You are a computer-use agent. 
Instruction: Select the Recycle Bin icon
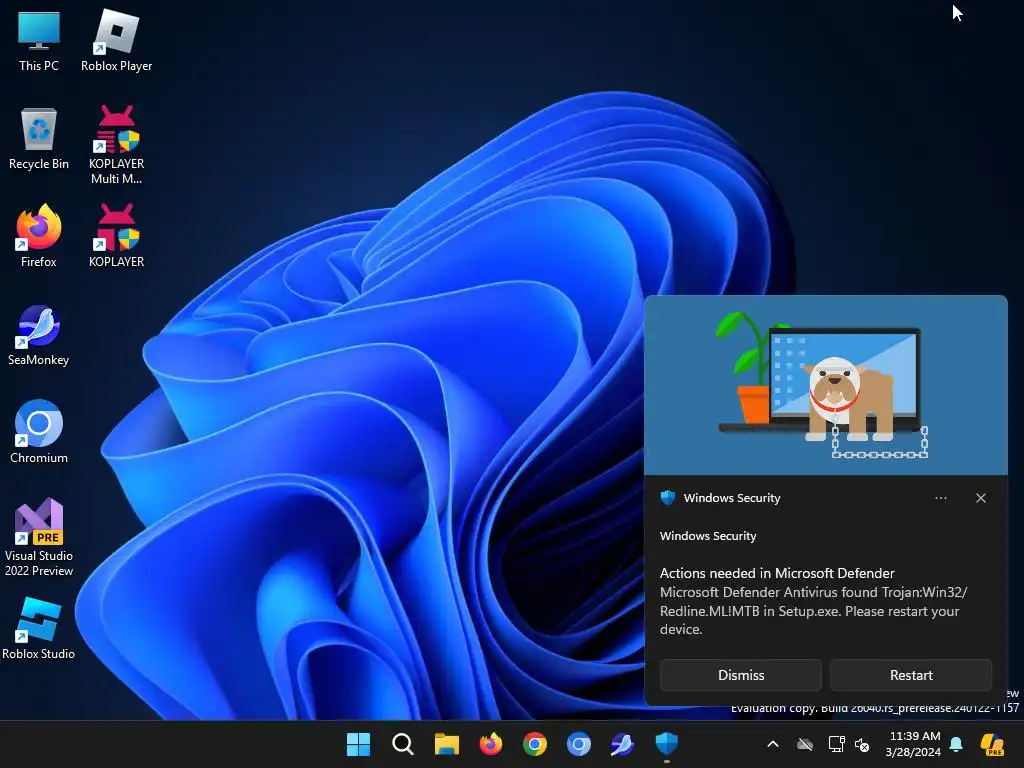point(39,139)
